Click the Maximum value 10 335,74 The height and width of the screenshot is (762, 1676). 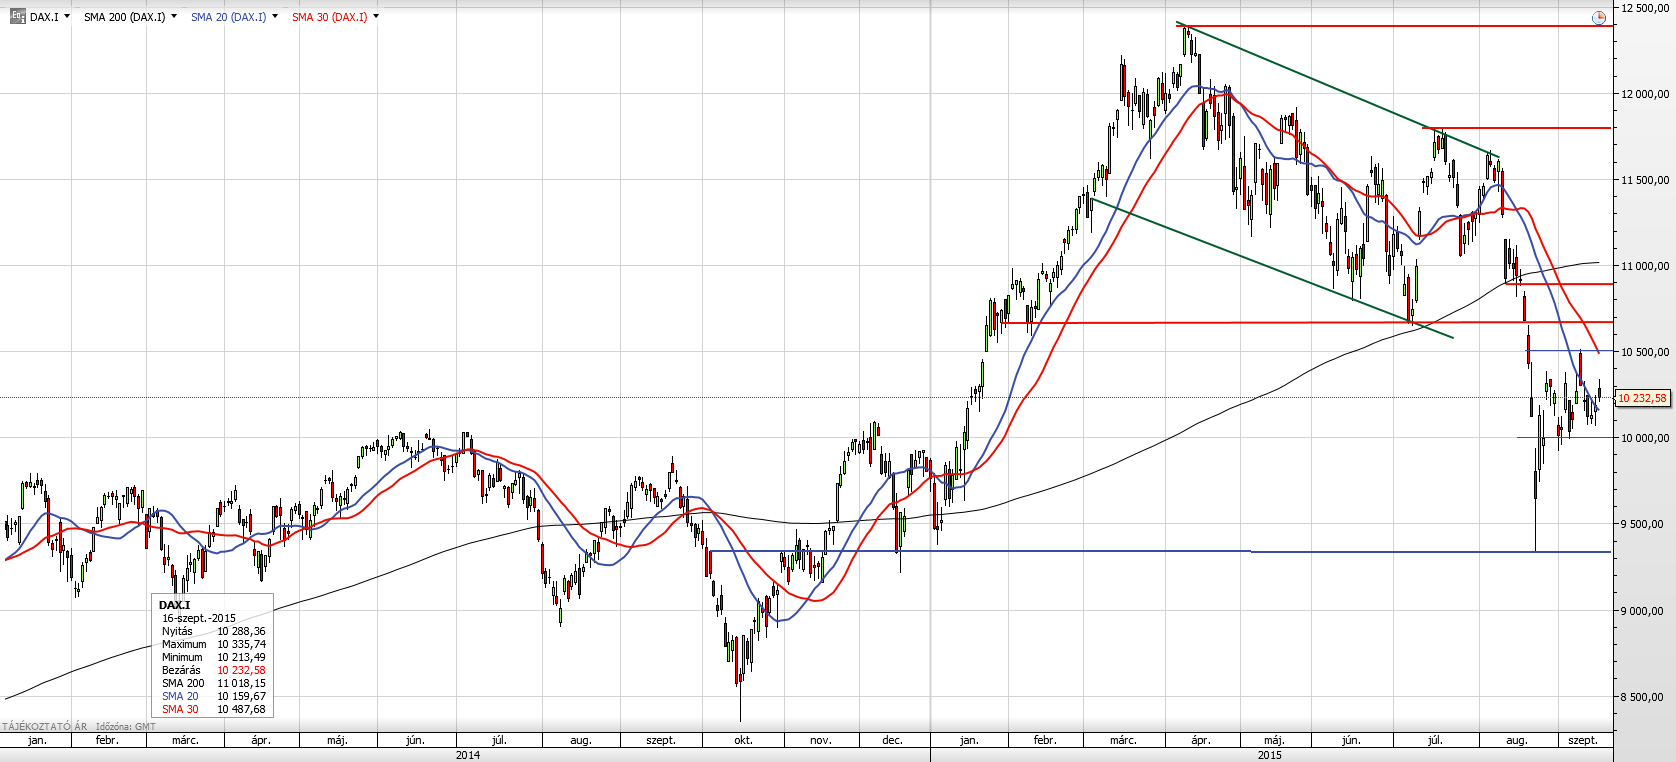point(242,644)
